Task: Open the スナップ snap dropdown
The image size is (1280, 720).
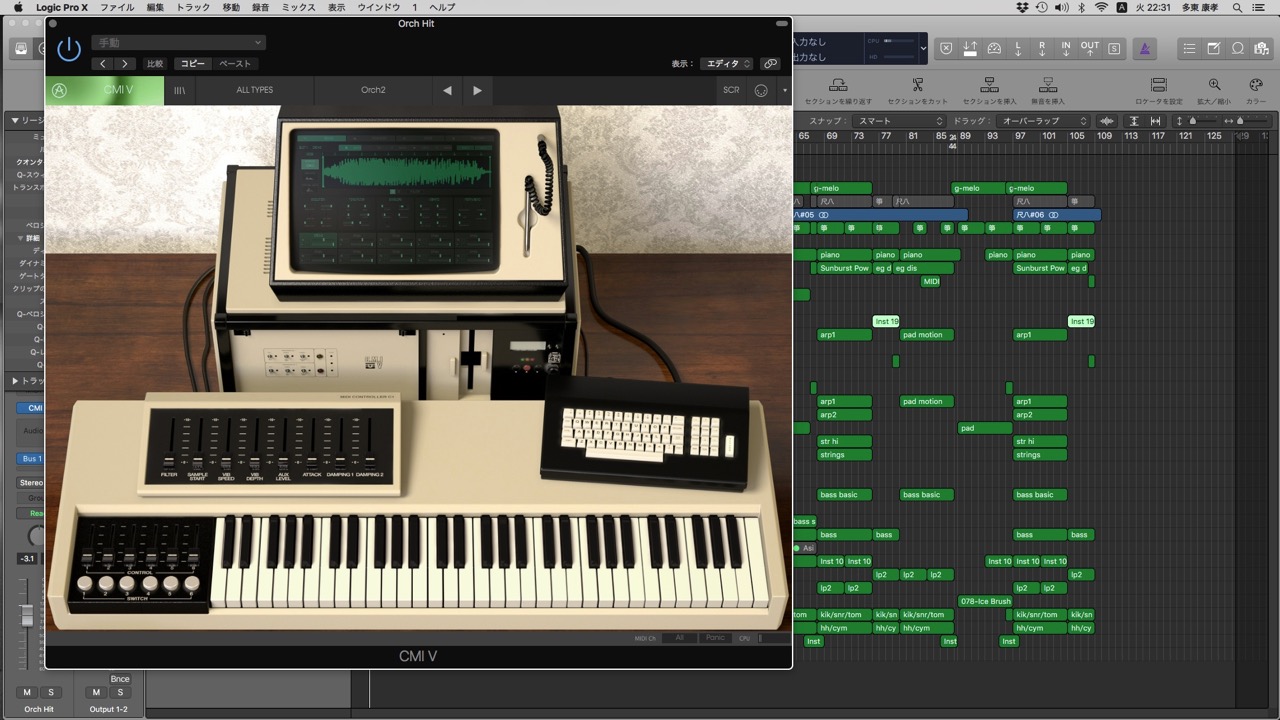Action: pos(901,121)
